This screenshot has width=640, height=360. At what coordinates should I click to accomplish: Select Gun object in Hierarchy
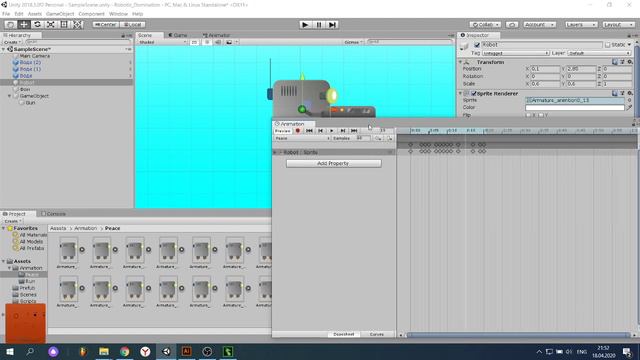coord(30,103)
